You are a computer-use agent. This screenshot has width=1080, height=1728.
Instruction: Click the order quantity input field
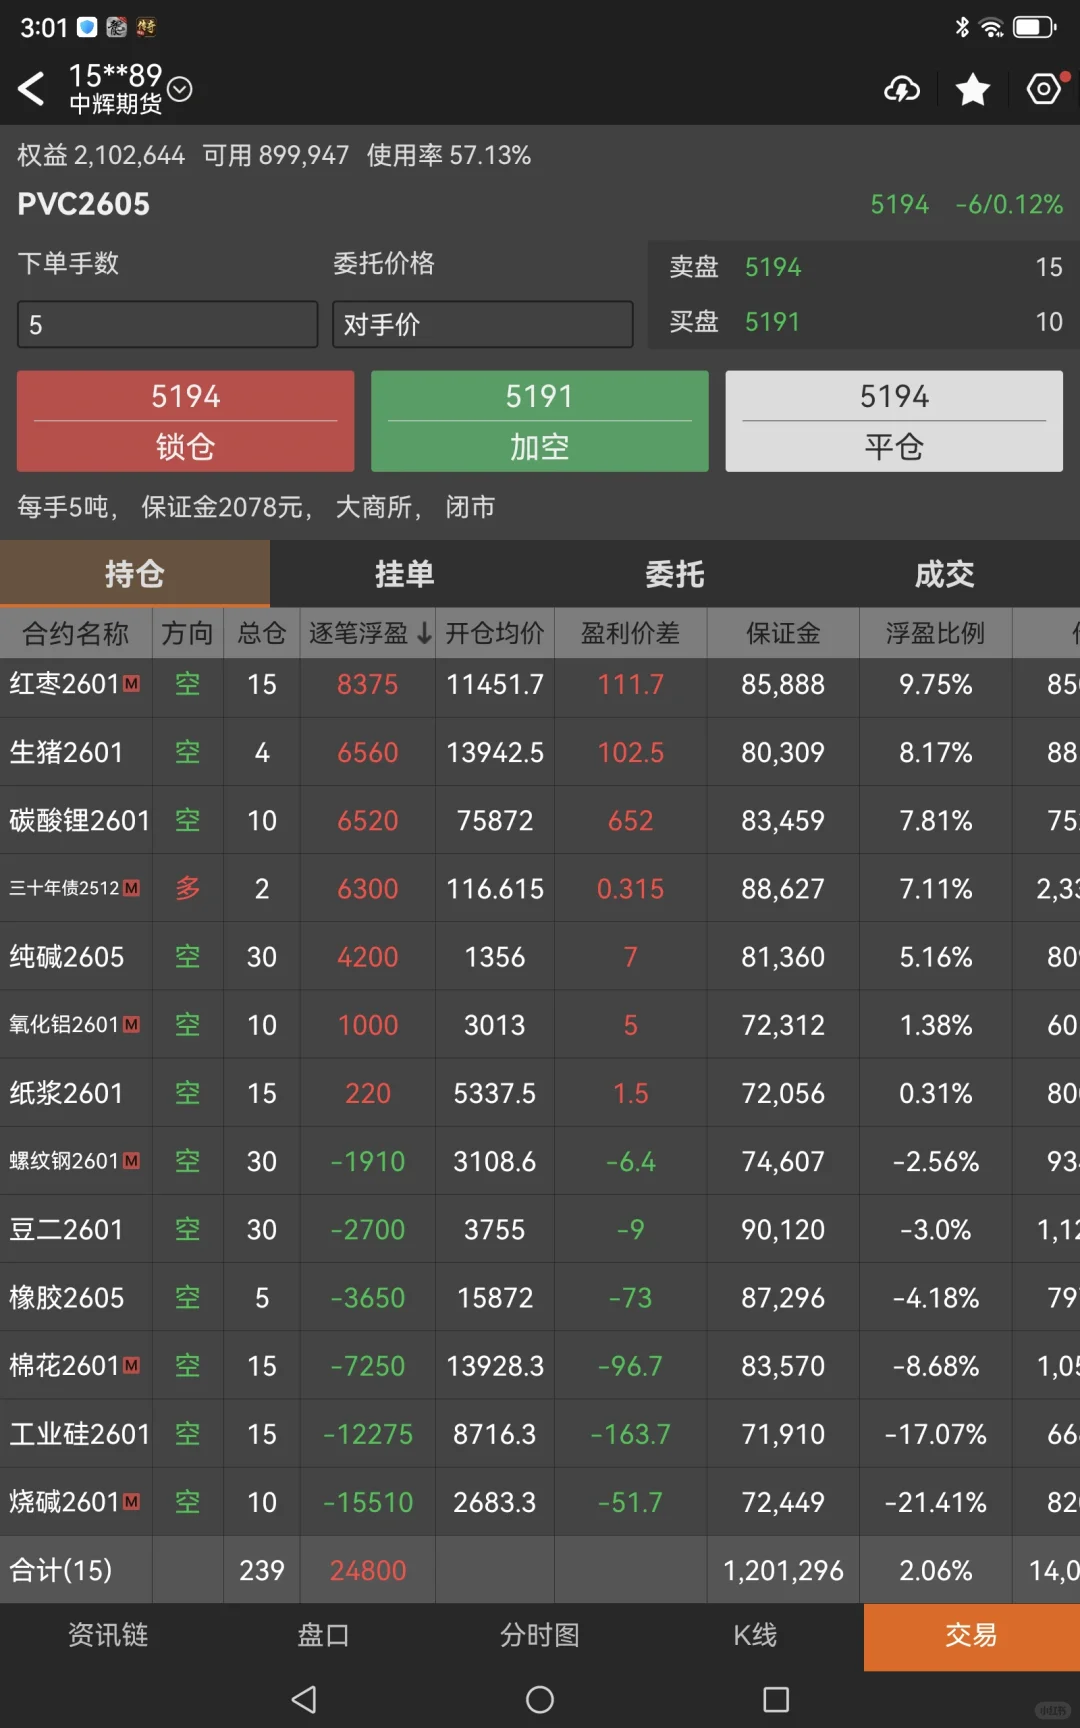[x=168, y=325]
